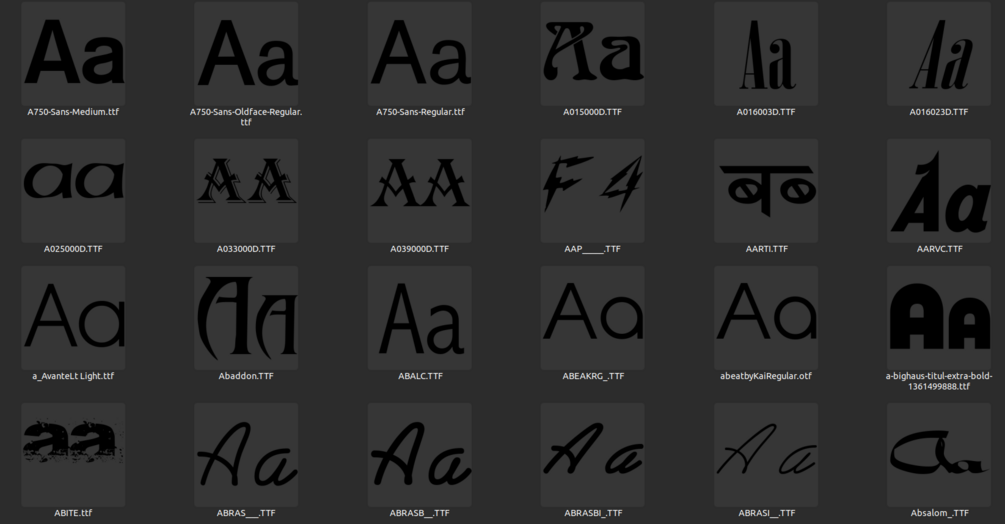Click the A016003D.TTF file name label
The height and width of the screenshot is (524, 1005).
766,111
